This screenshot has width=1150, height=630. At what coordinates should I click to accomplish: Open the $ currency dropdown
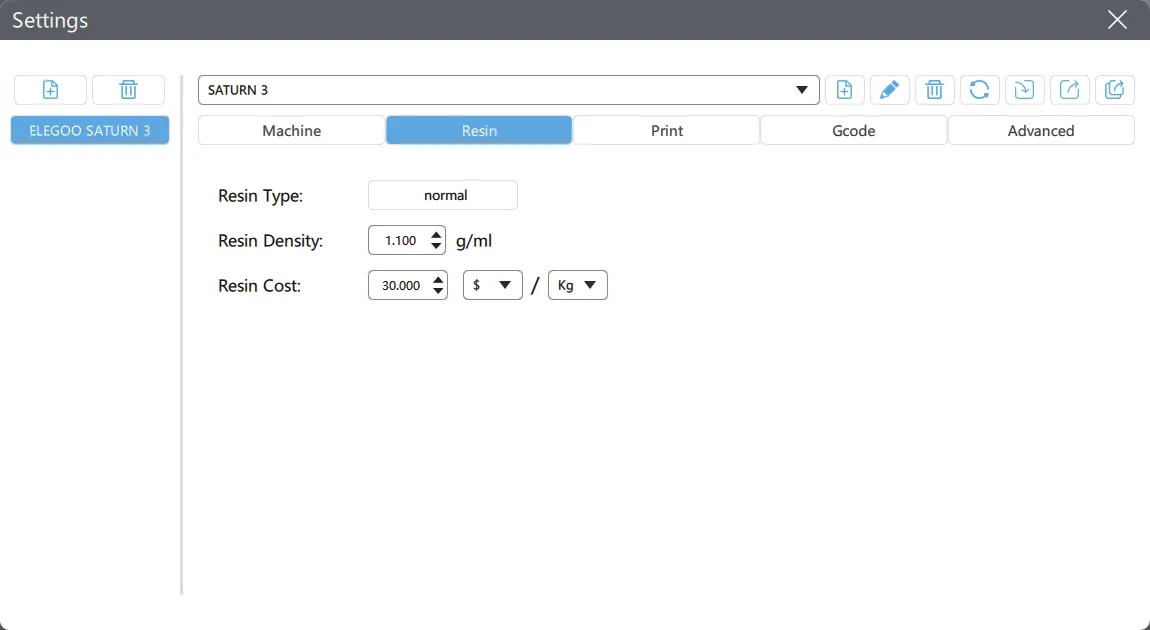coord(493,285)
